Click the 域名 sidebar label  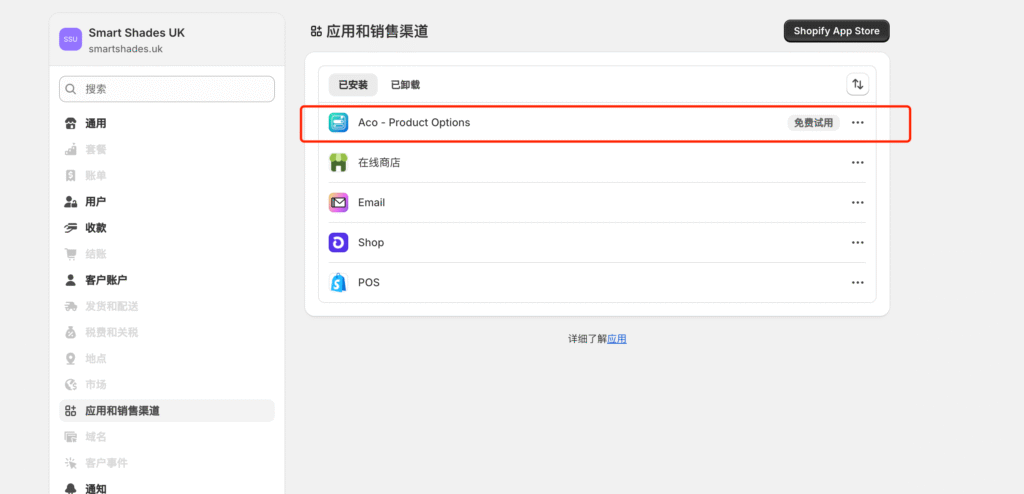pyautogui.click(x=95, y=437)
